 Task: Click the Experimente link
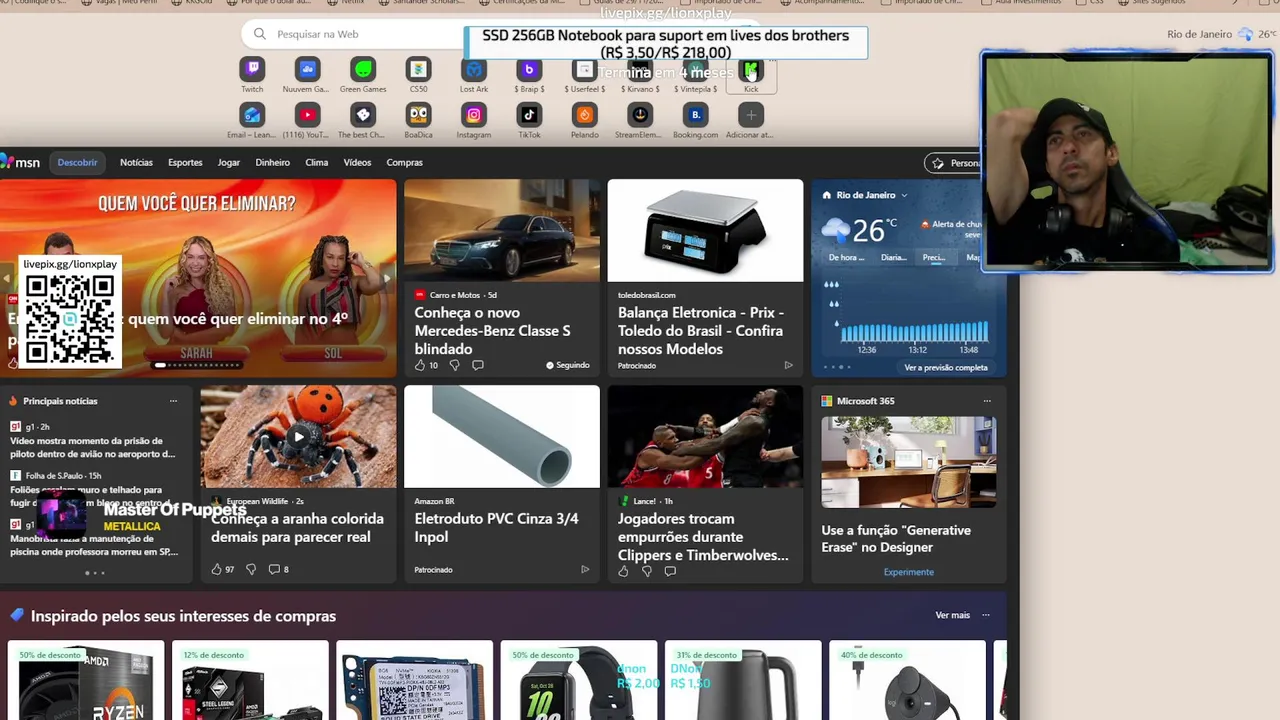(x=909, y=572)
